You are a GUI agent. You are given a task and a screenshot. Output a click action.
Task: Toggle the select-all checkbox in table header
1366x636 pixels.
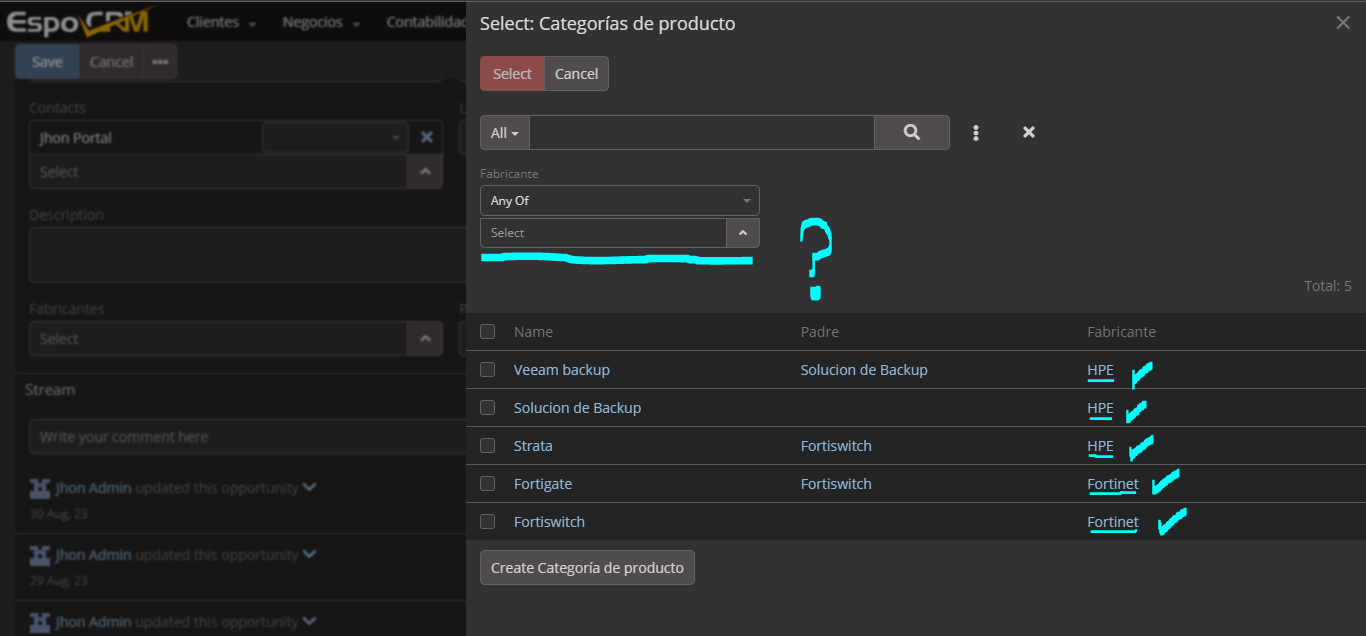pyautogui.click(x=488, y=332)
